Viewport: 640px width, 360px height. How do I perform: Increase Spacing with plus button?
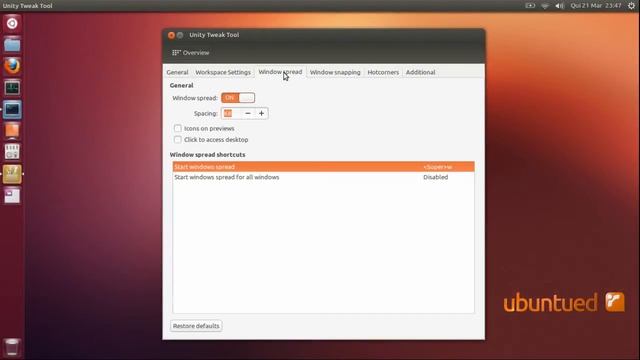262,113
